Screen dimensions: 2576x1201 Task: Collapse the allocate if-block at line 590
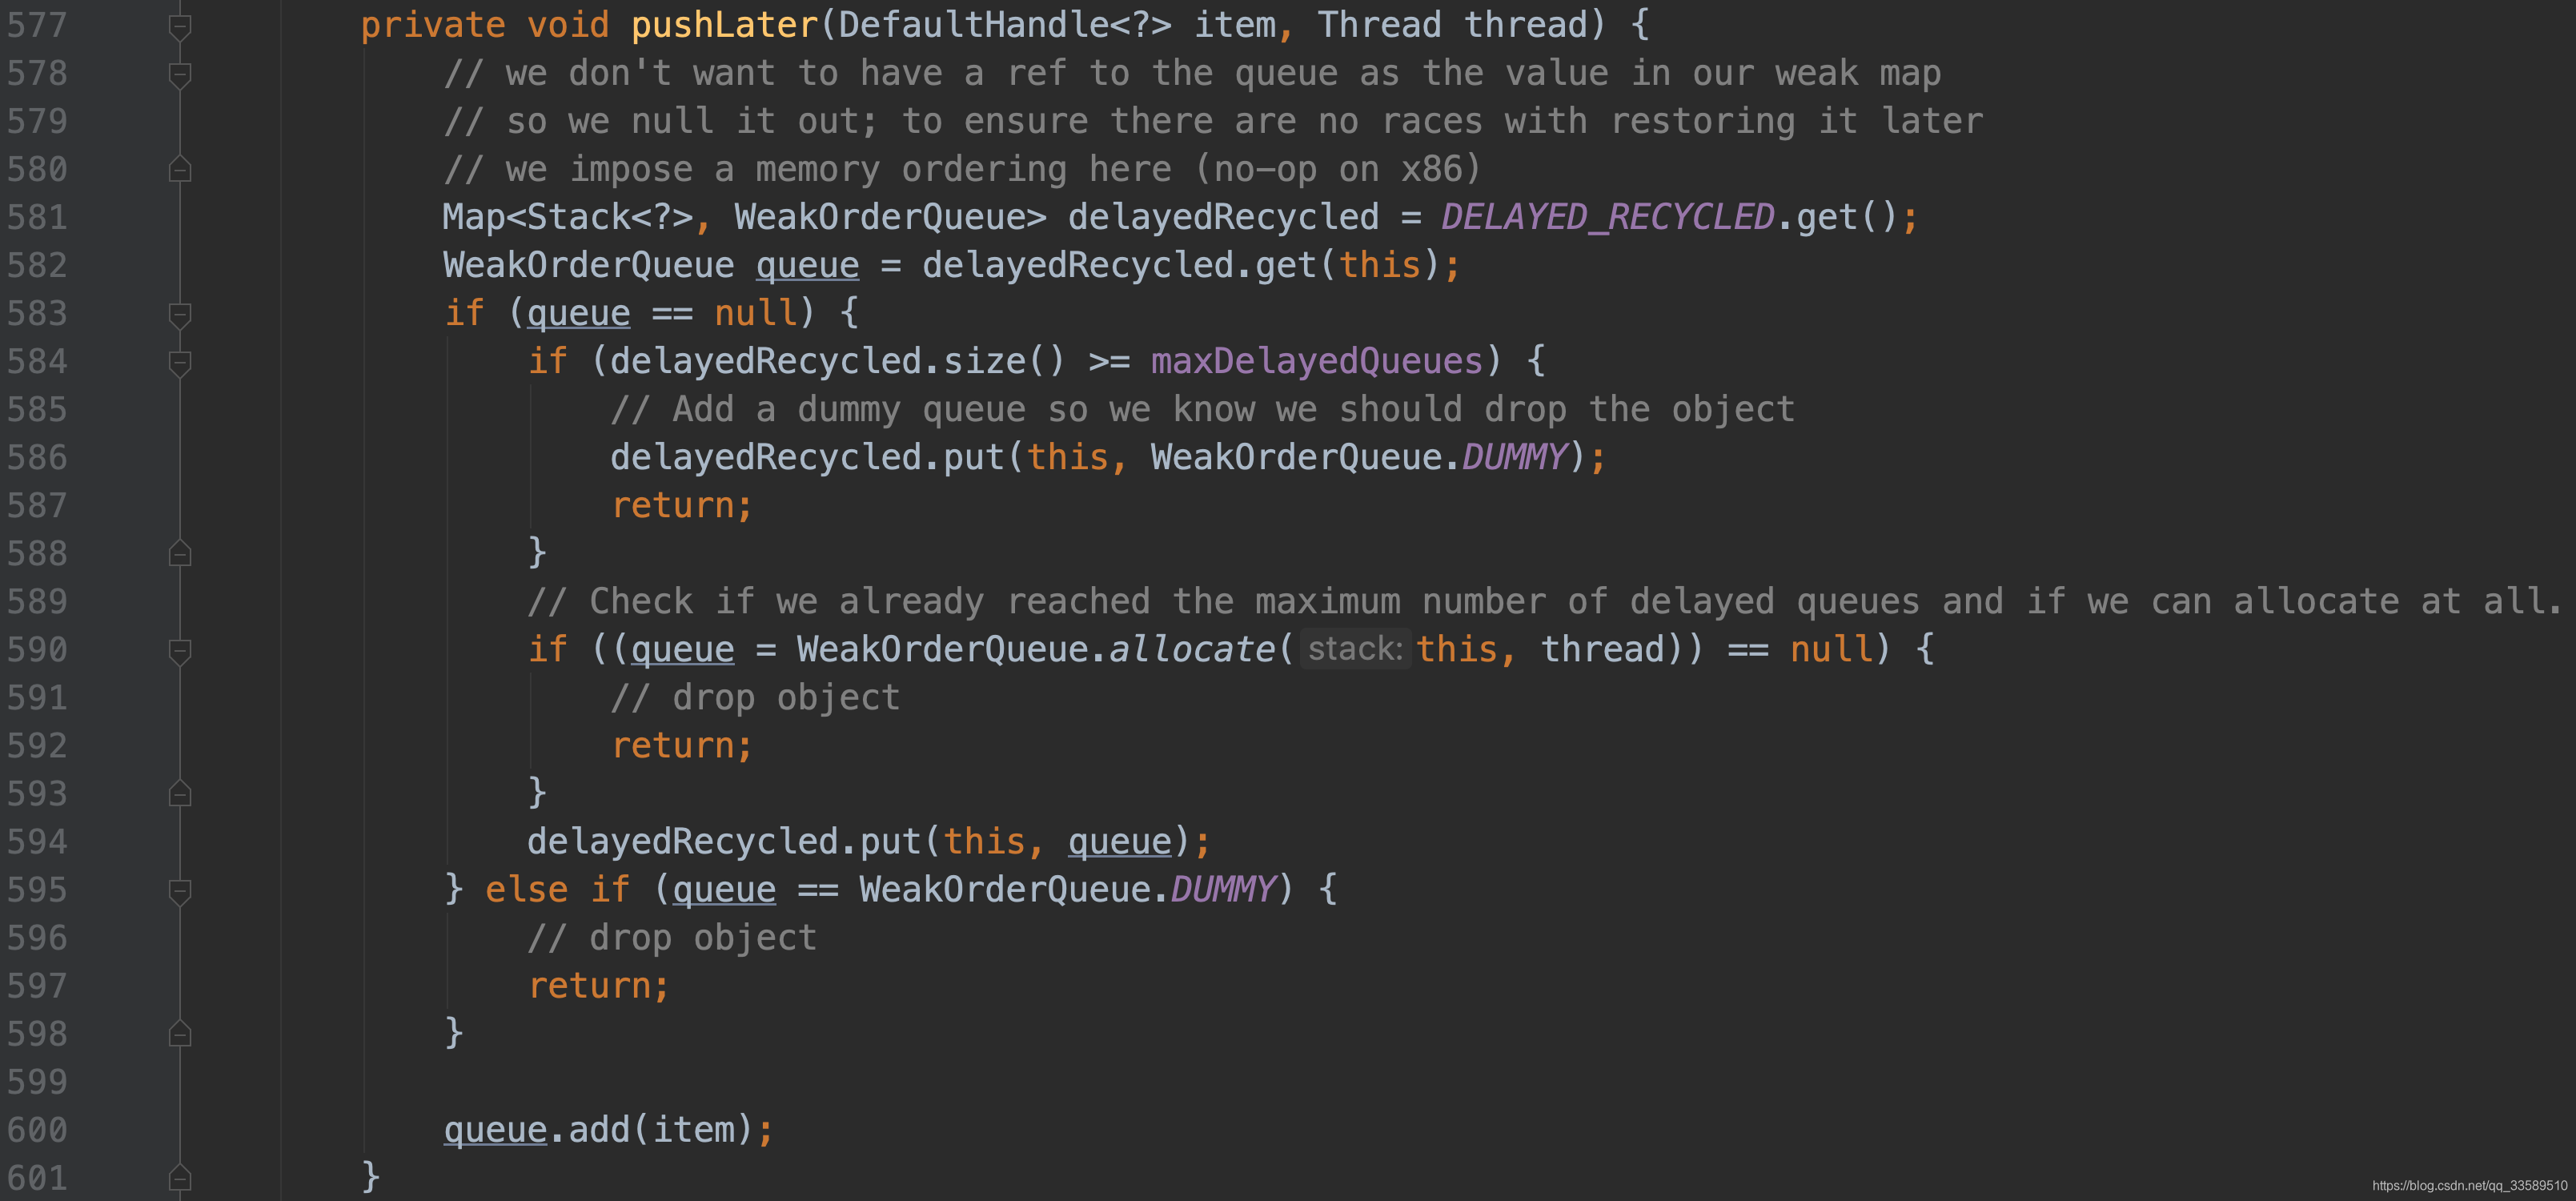pyautogui.click(x=180, y=650)
